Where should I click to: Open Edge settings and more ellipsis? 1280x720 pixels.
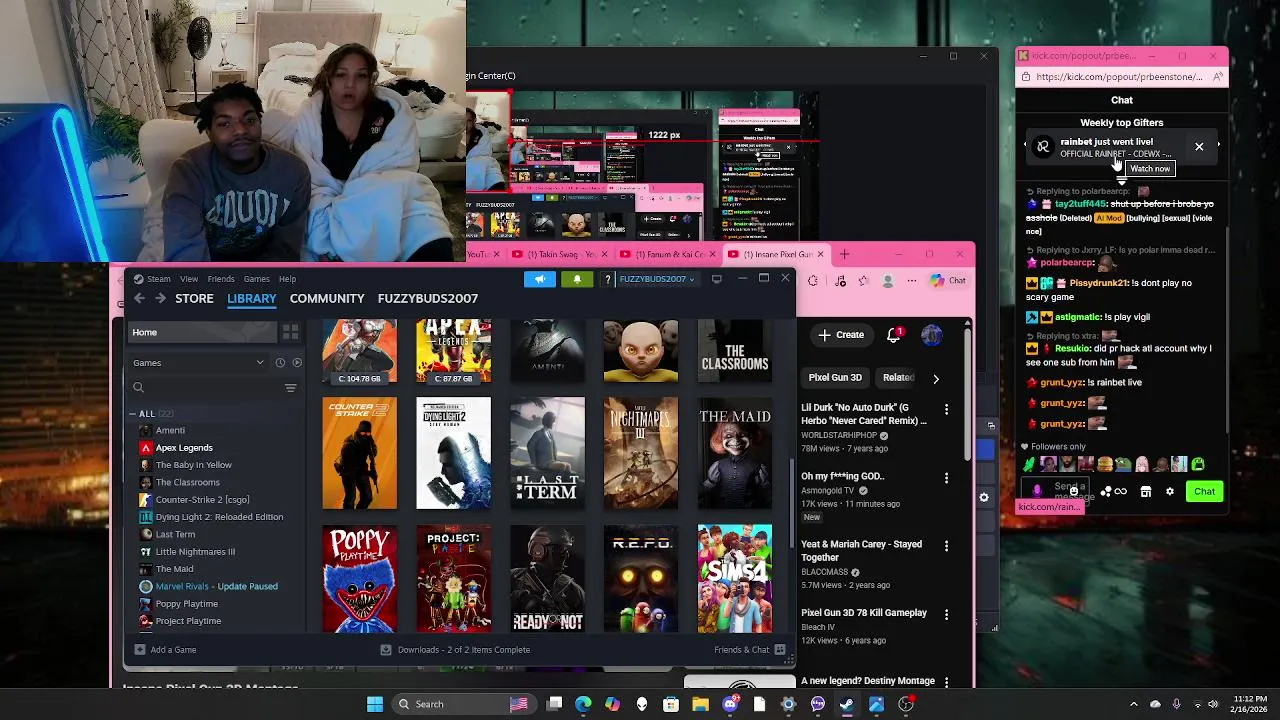tap(912, 281)
